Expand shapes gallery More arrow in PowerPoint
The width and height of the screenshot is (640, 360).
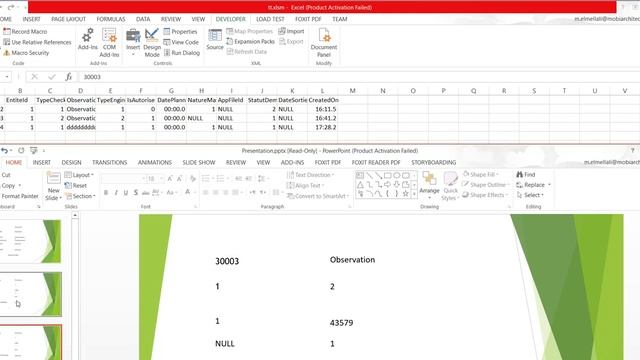click(x=414, y=195)
